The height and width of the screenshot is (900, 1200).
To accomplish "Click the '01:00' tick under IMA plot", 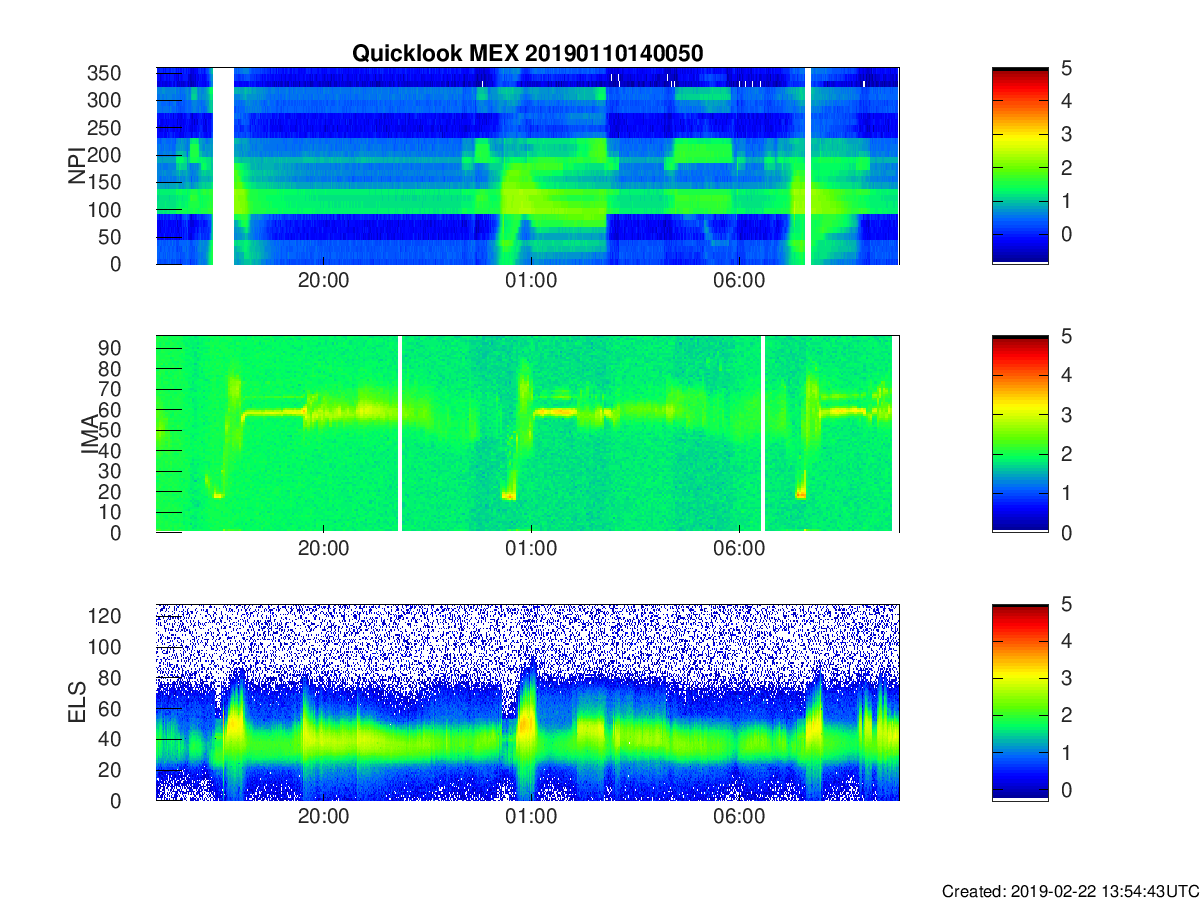I will (531, 549).
